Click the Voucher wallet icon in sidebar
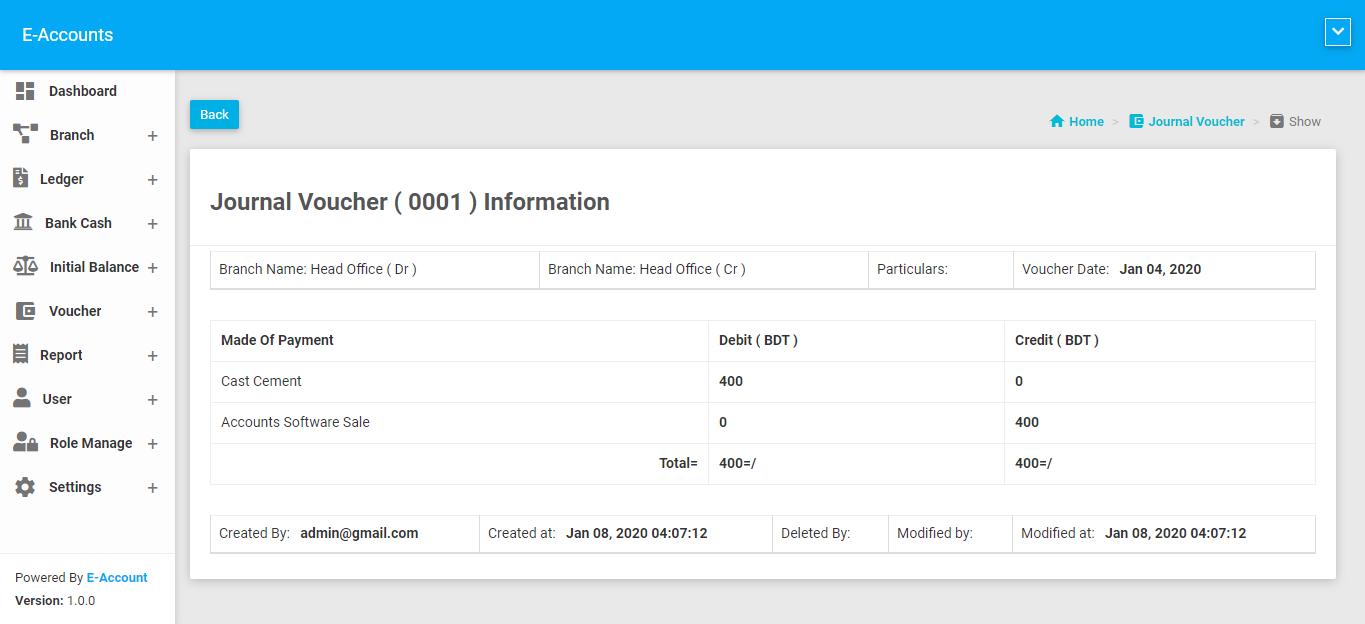Image resolution: width=1365 pixels, height=624 pixels. [x=25, y=311]
